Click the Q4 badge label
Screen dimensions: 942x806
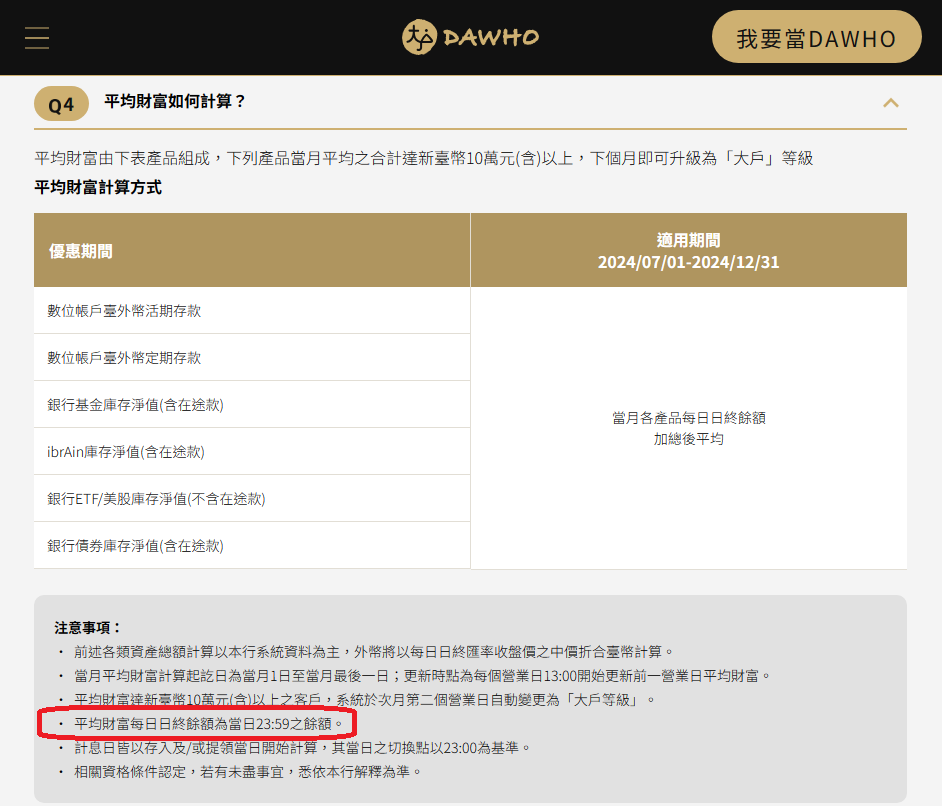coord(61,104)
